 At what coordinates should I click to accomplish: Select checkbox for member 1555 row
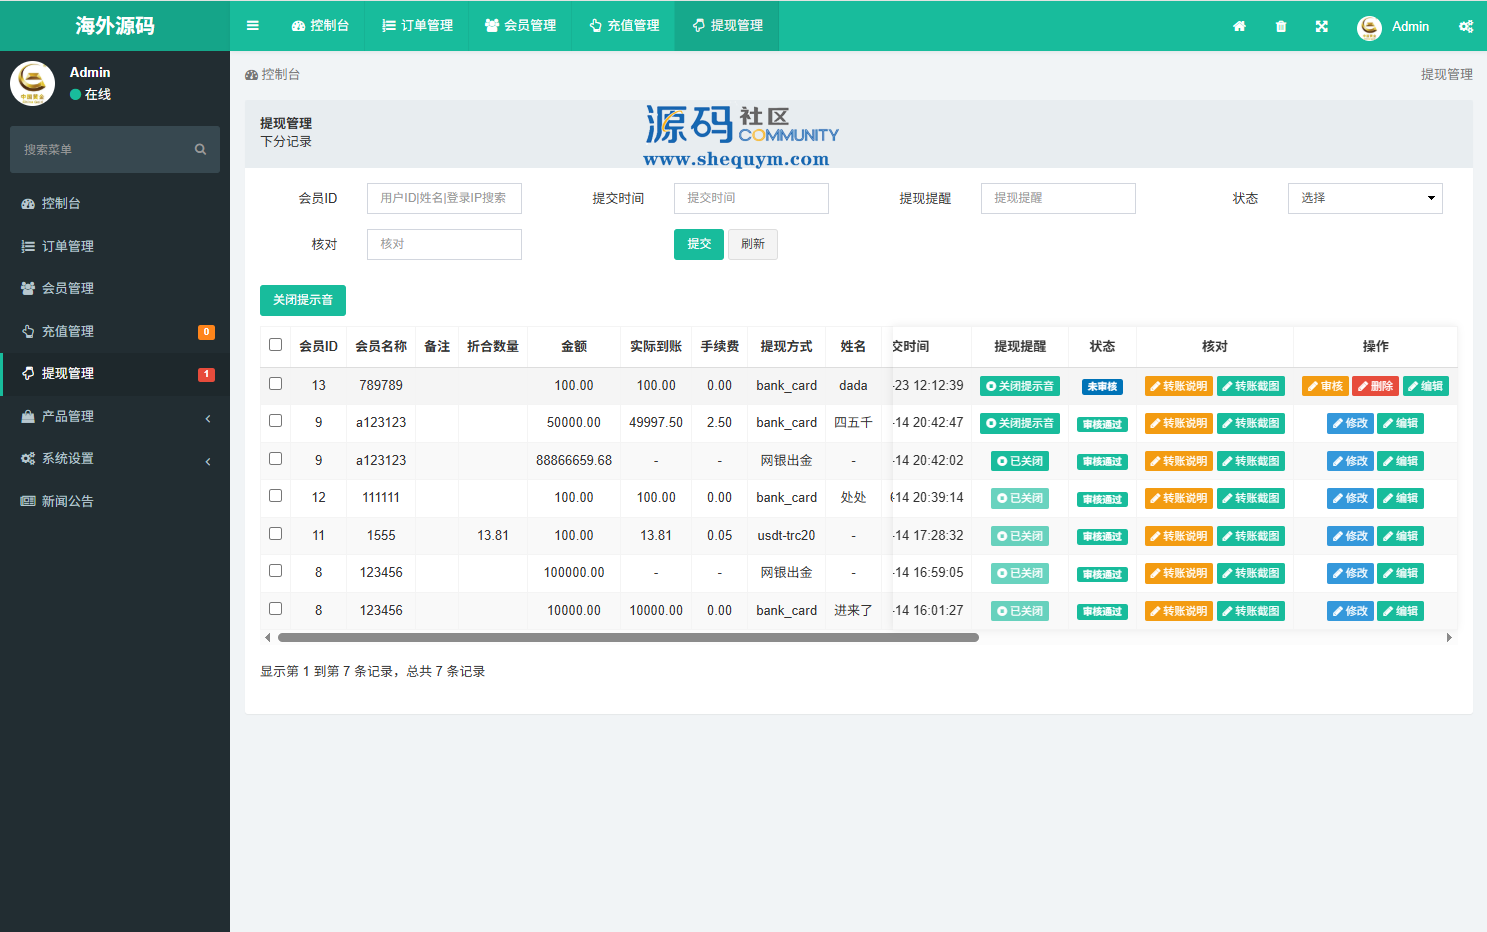[x=276, y=534]
